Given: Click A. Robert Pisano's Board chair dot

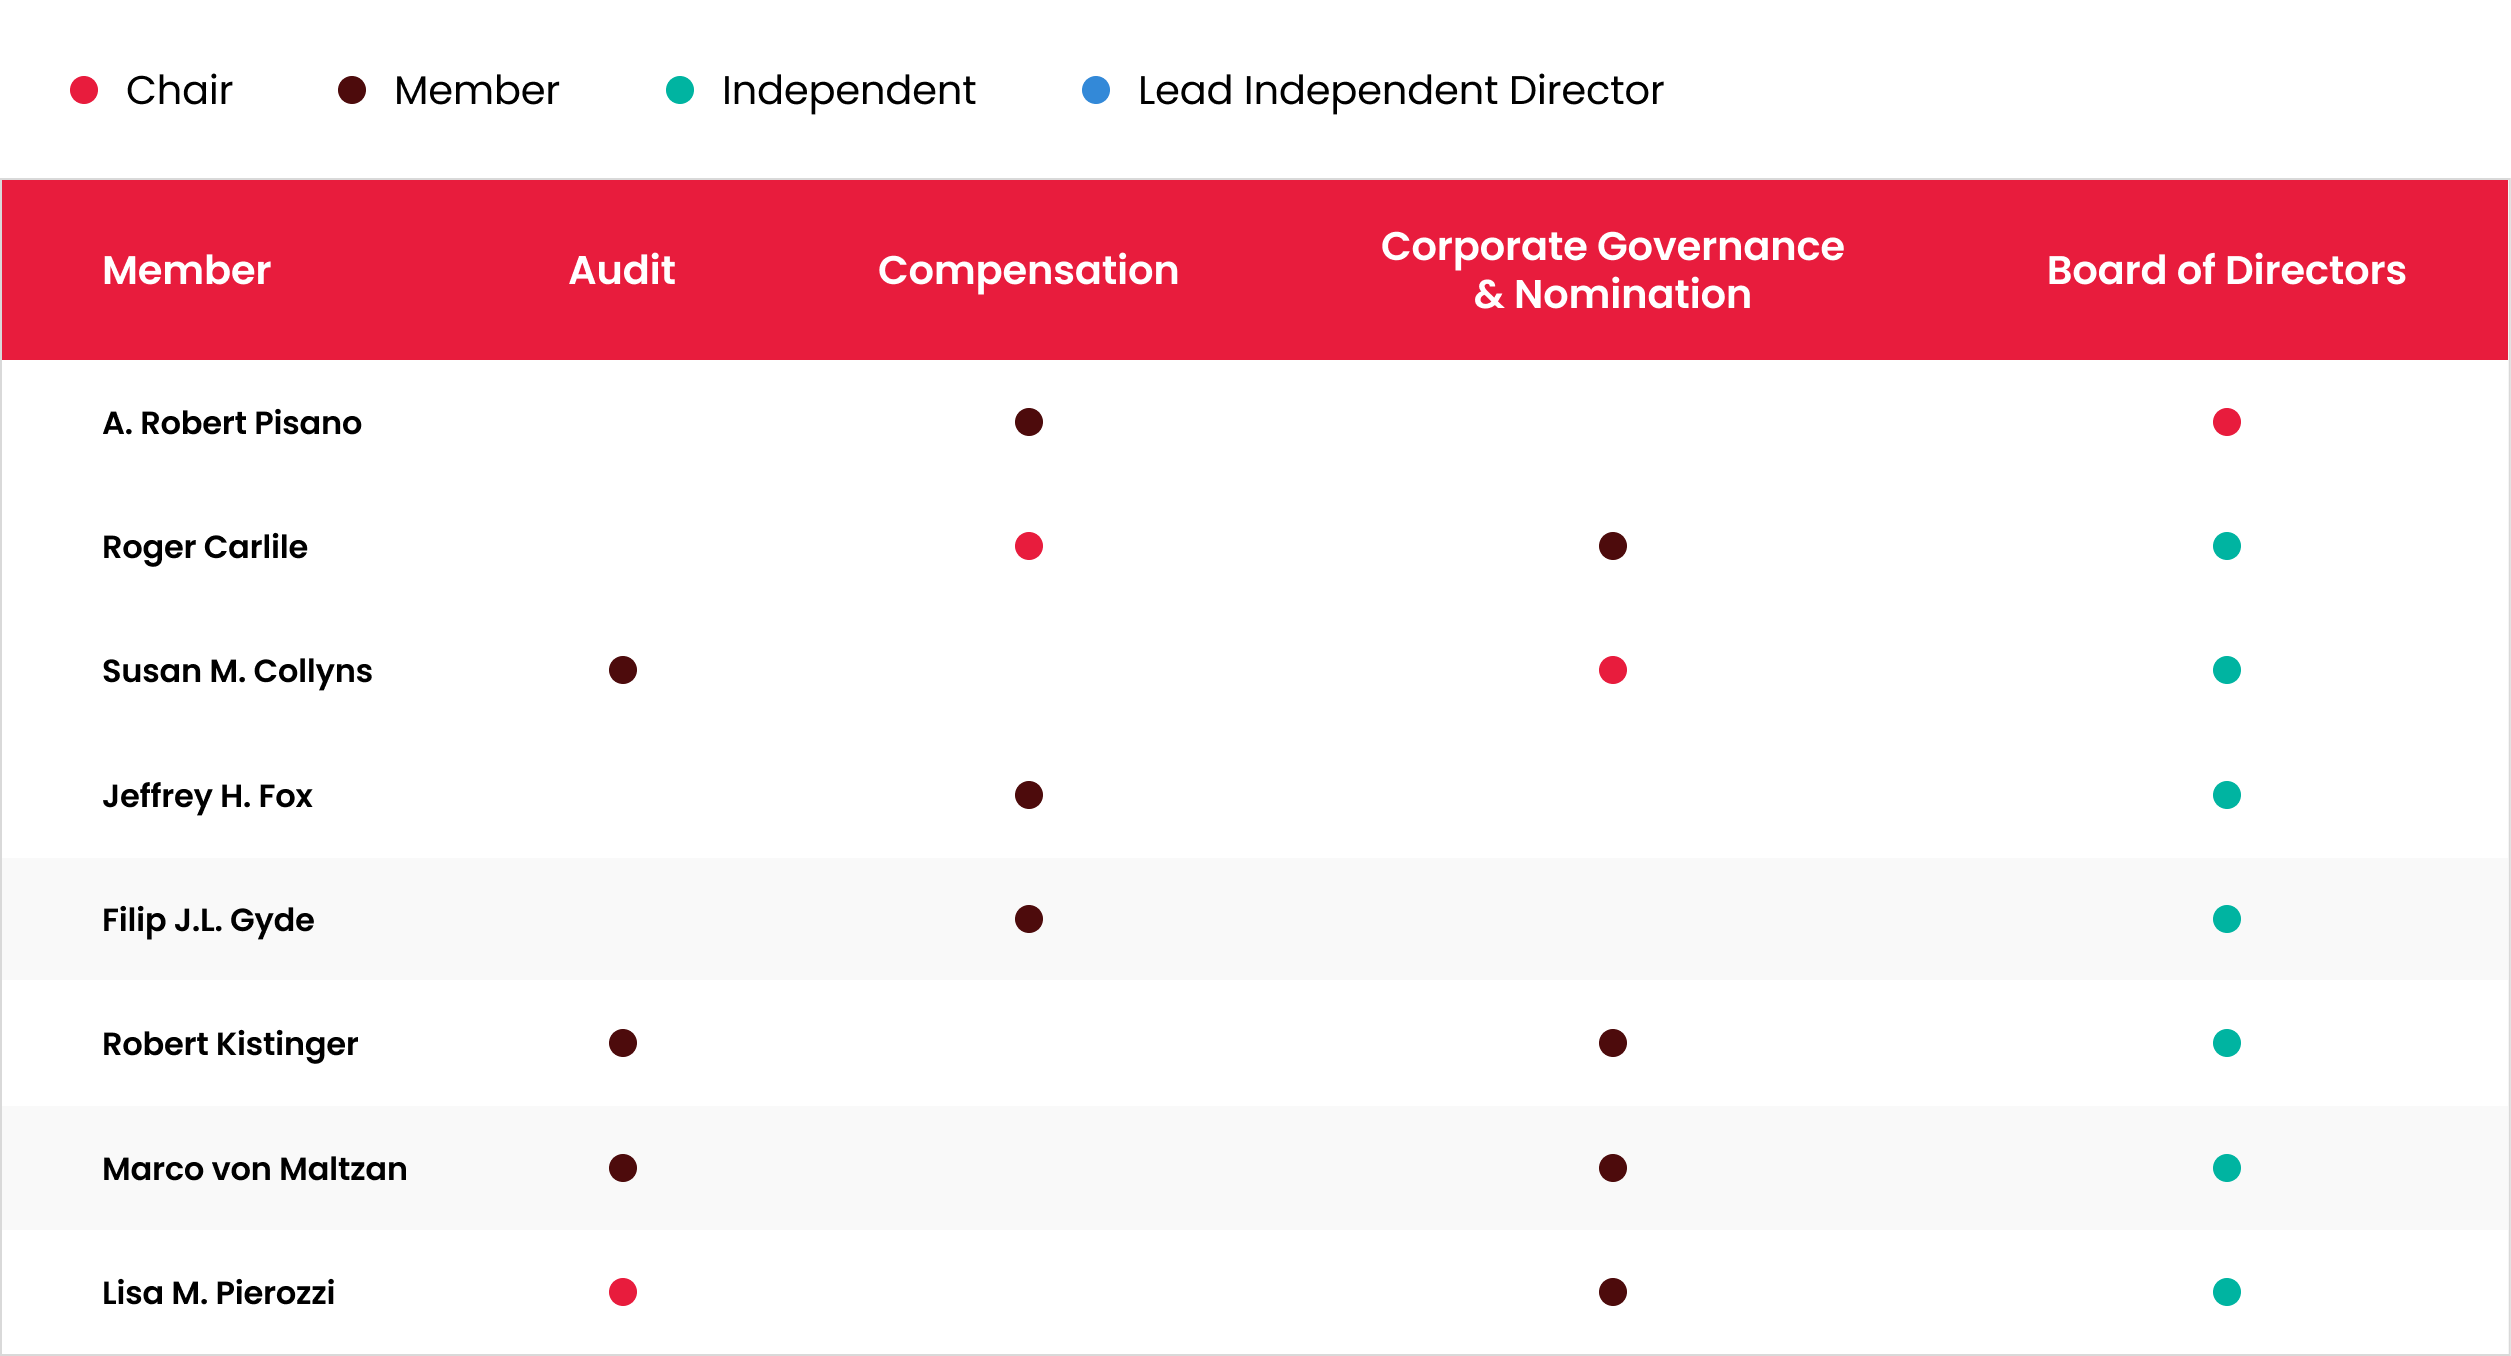Looking at the screenshot, I should coord(2226,422).
